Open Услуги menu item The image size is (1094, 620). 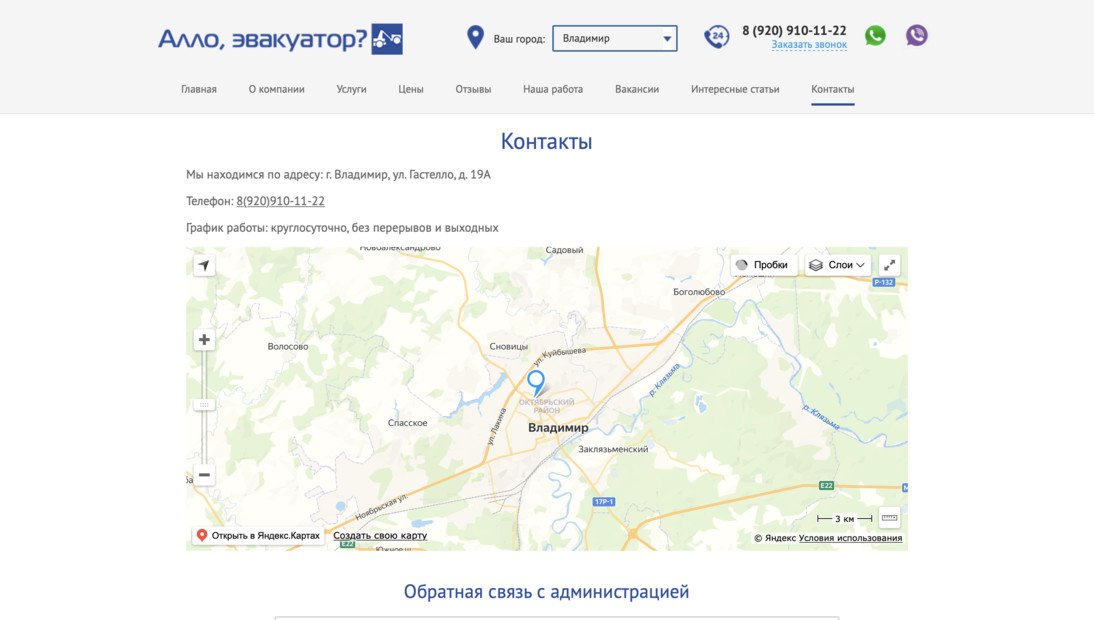click(x=351, y=89)
